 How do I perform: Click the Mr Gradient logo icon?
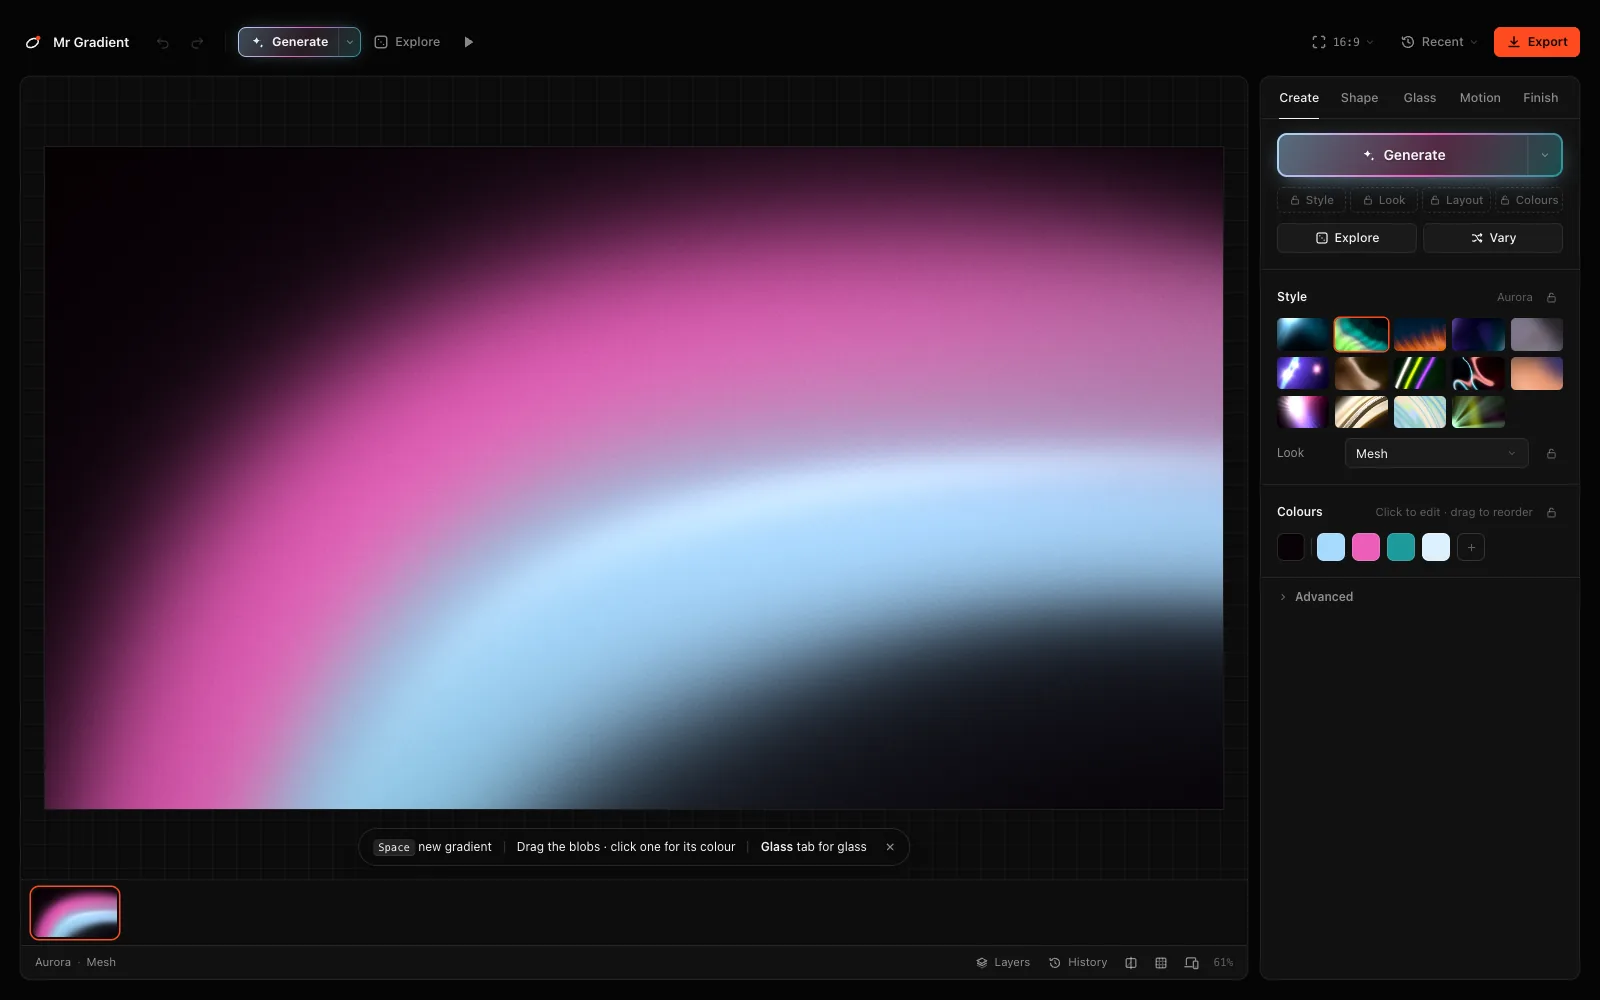(x=33, y=42)
